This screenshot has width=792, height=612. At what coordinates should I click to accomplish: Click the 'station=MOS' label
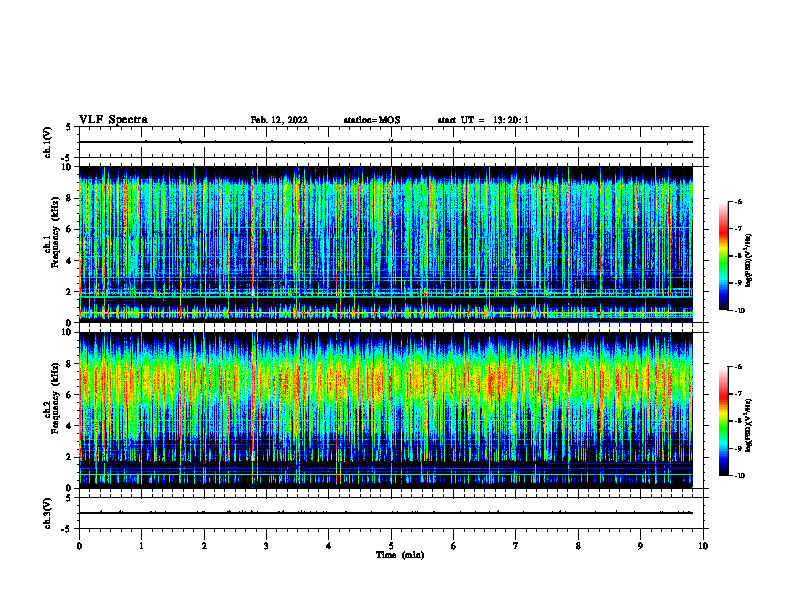(372, 120)
